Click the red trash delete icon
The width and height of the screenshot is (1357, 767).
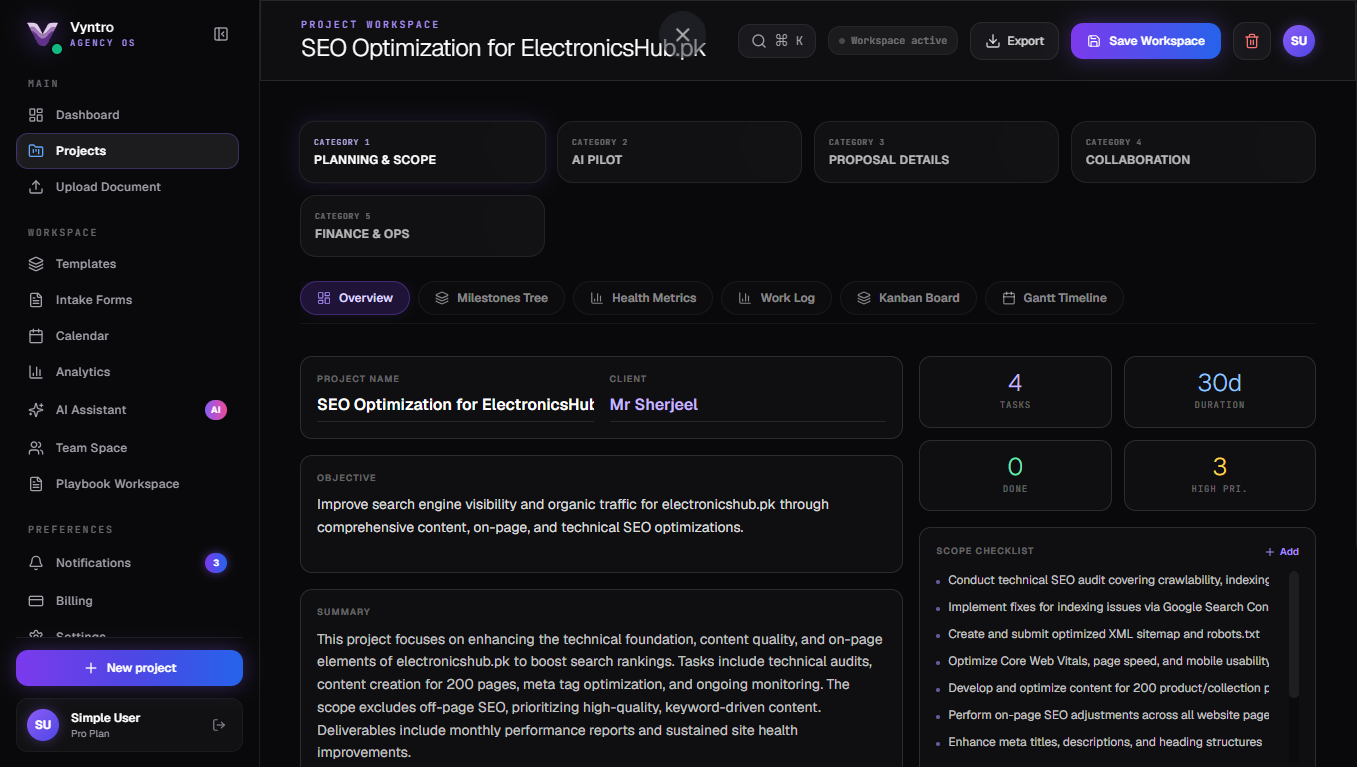(x=1252, y=41)
